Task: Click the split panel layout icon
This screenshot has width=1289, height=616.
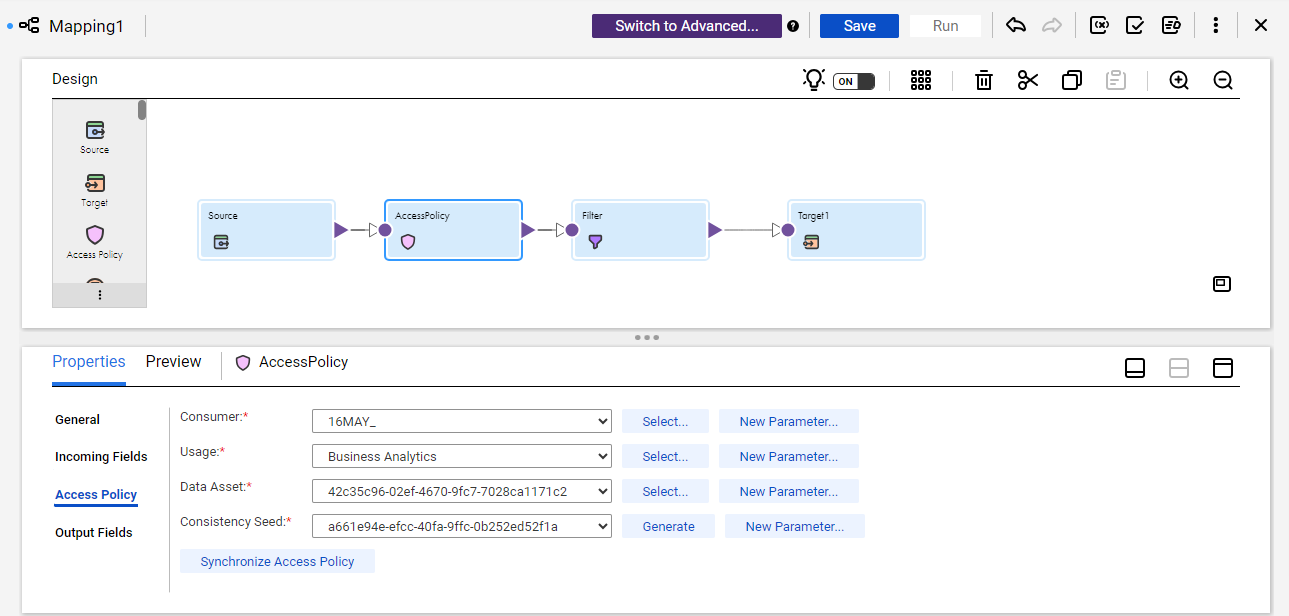Action: 1179,368
